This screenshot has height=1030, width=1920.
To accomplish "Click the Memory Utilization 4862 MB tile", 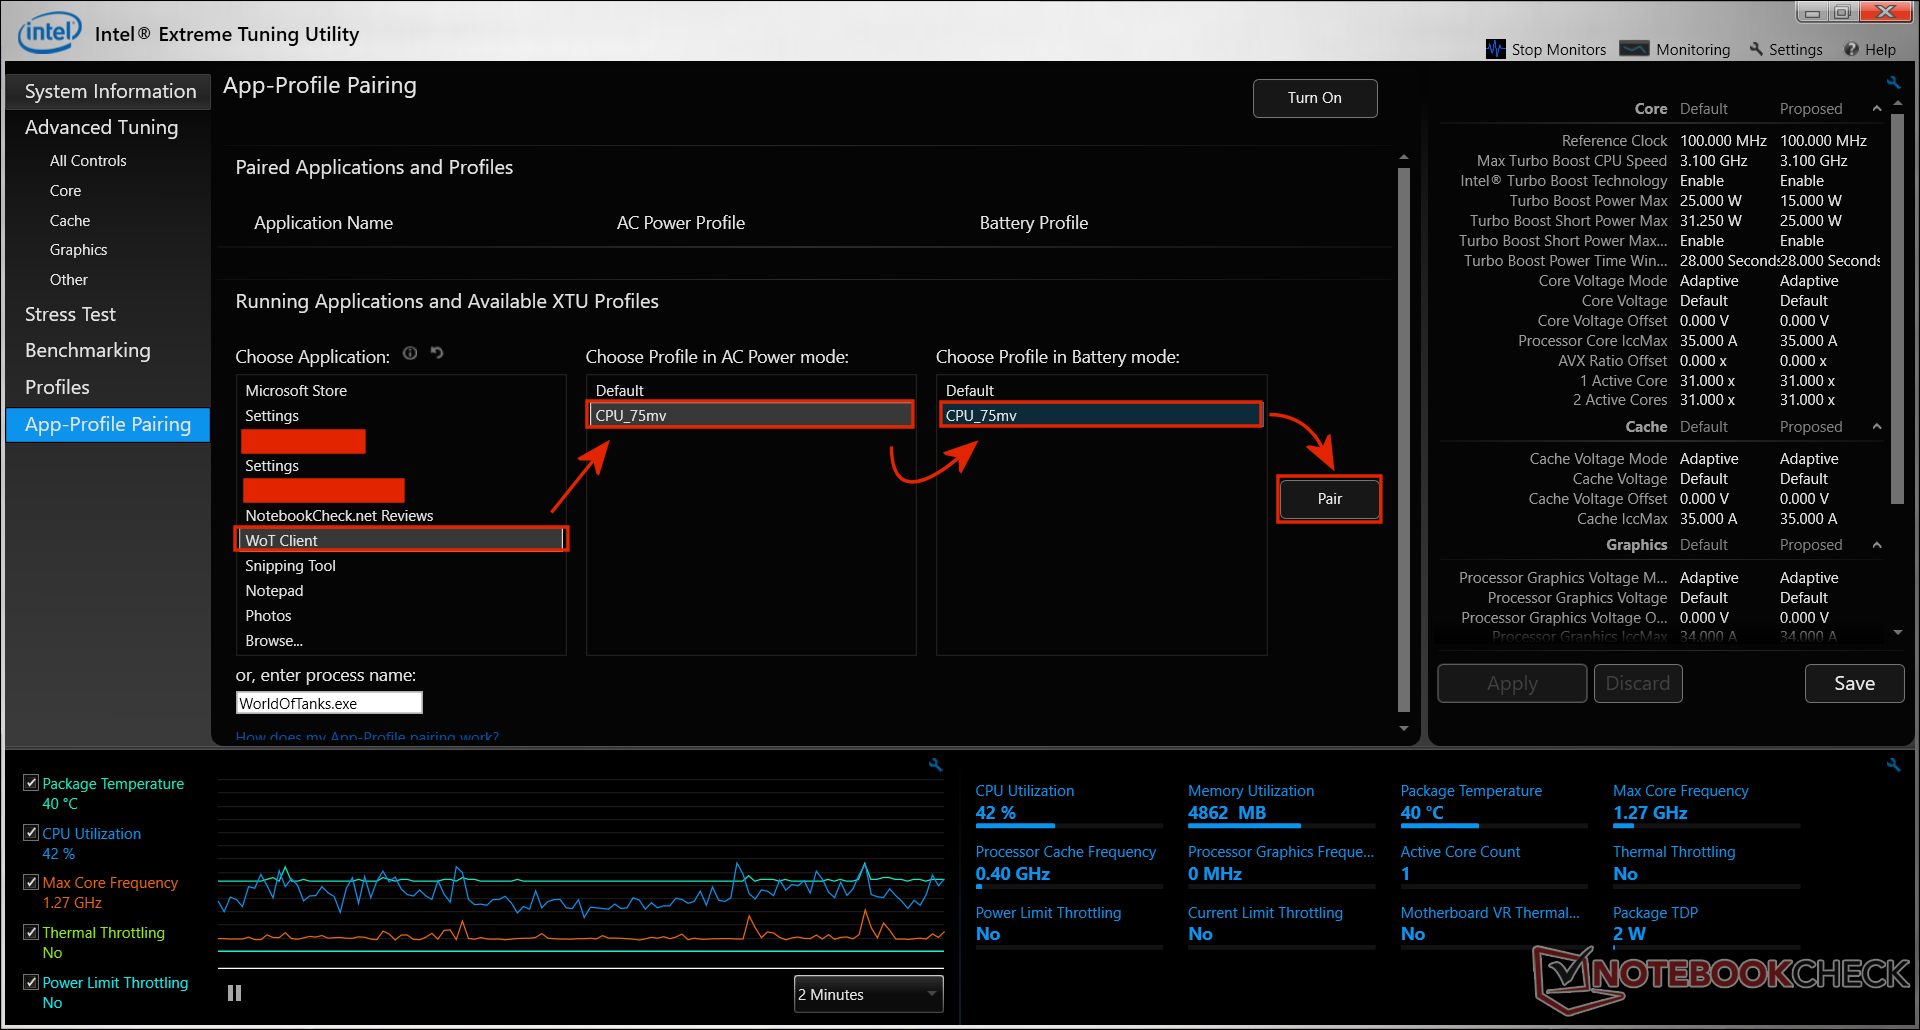I will pos(1281,804).
